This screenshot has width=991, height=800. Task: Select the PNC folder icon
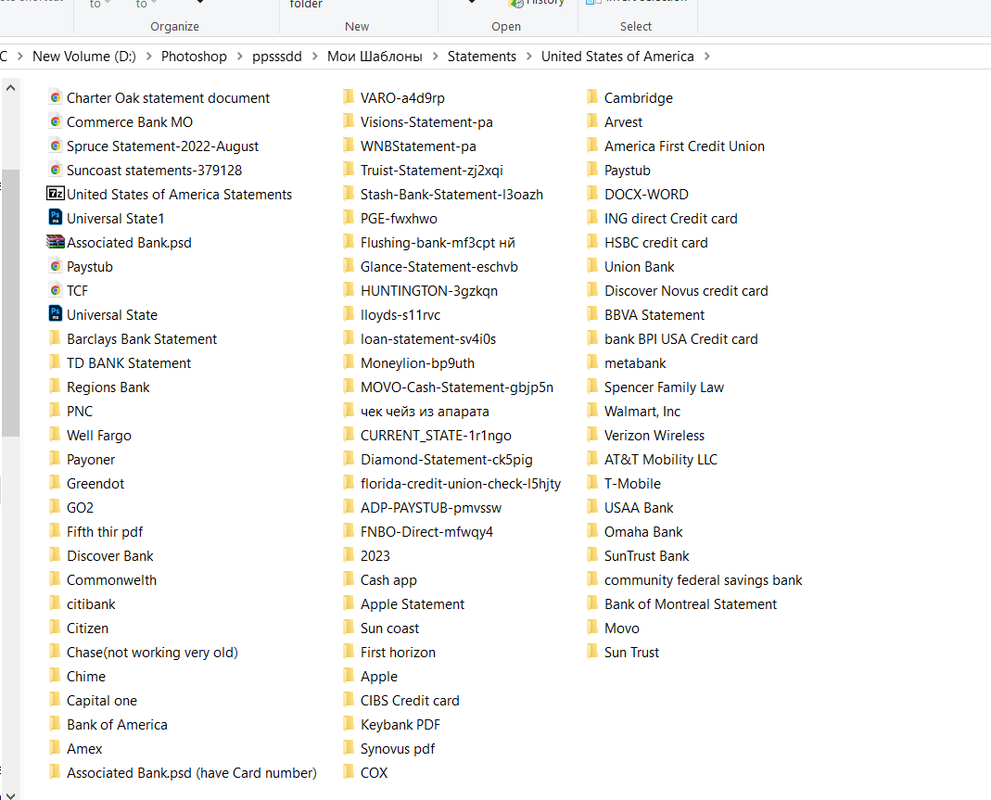click(x=55, y=410)
